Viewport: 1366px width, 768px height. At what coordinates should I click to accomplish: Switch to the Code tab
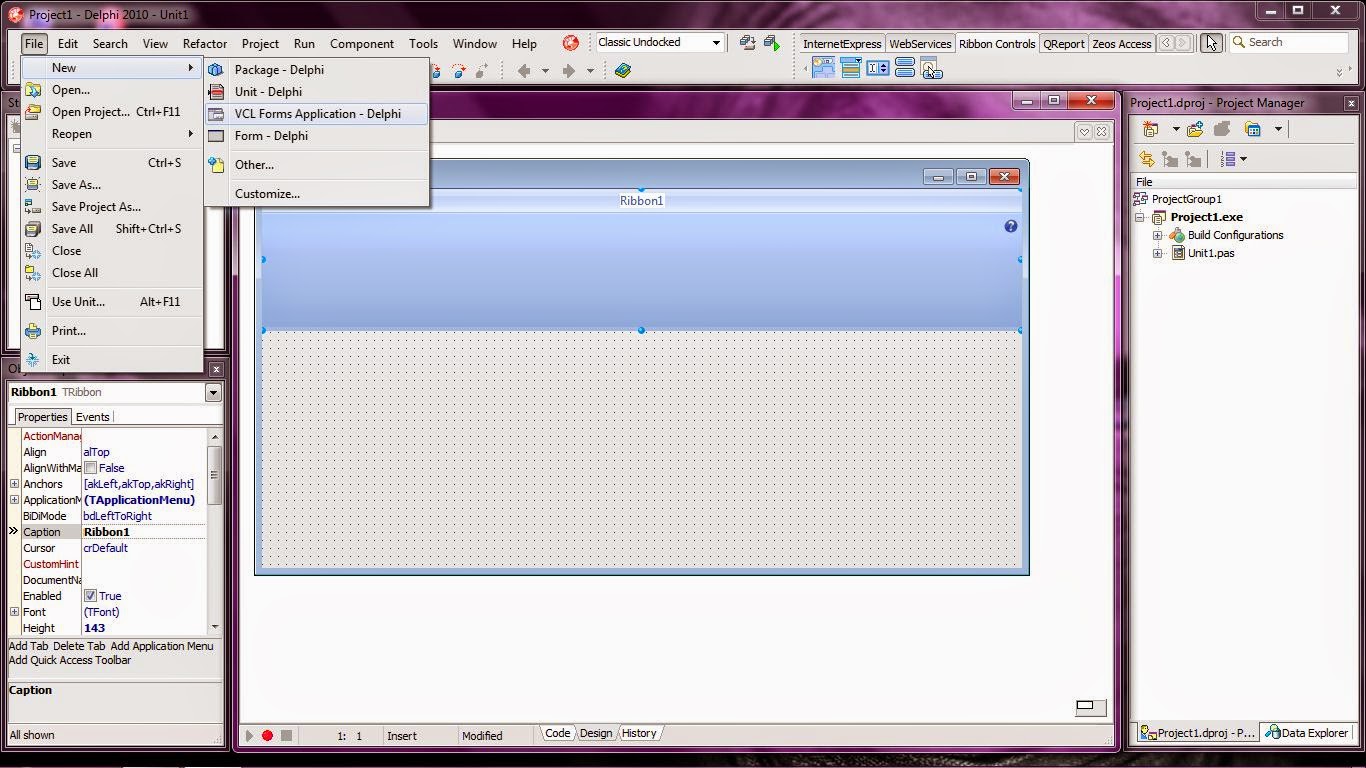[x=557, y=733]
